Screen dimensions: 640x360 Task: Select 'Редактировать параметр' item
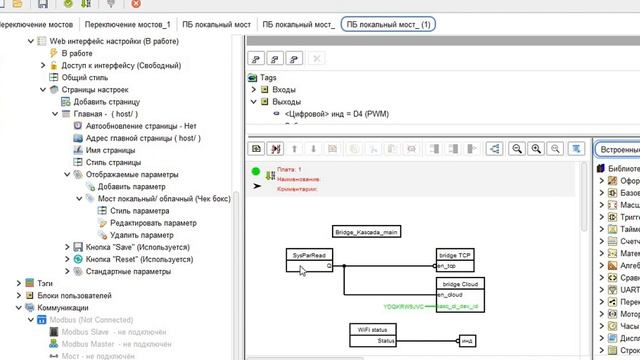[x=153, y=223]
